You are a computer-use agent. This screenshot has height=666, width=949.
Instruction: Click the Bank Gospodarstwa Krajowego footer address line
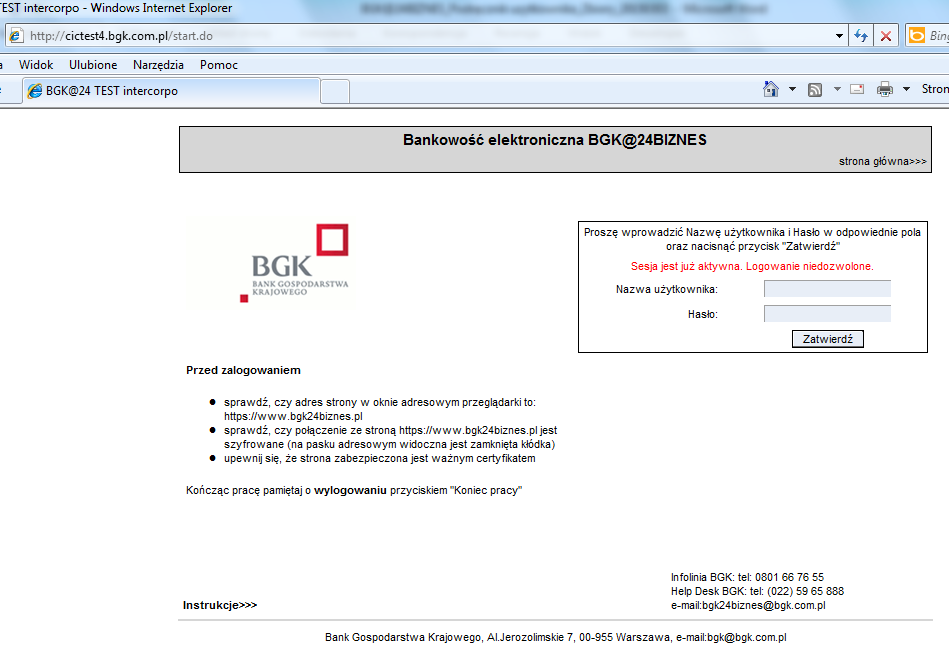(x=556, y=637)
